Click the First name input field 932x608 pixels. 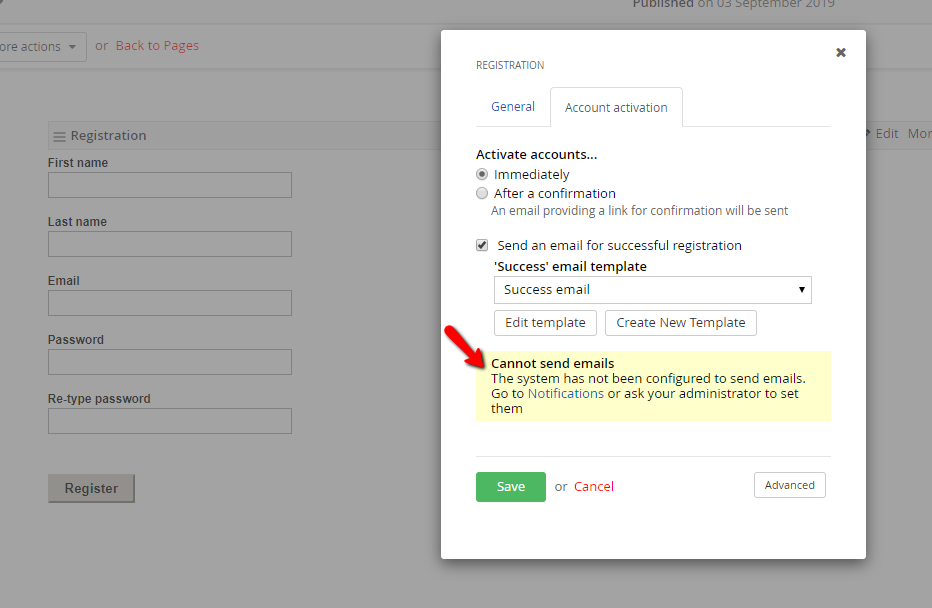click(170, 185)
